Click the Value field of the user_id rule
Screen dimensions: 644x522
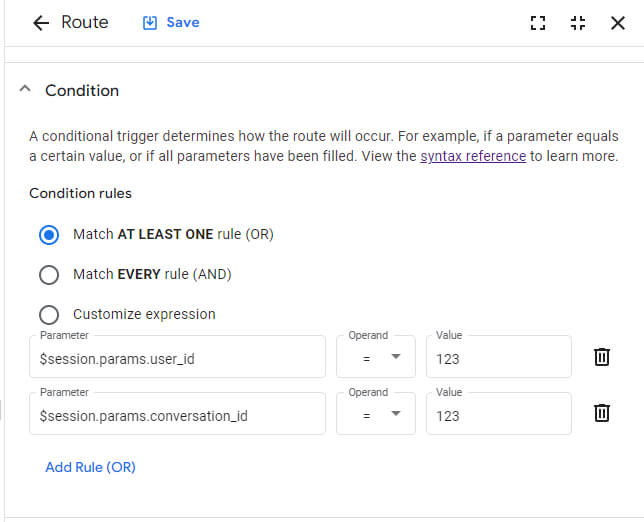click(x=498, y=358)
